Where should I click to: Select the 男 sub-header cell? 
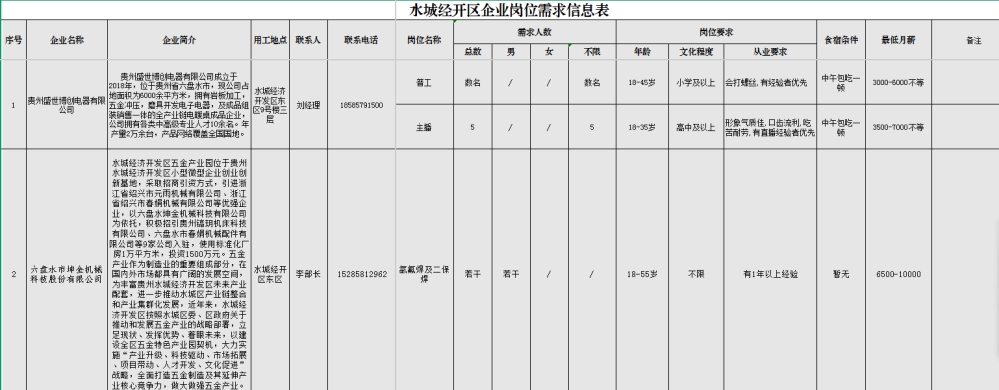point(511,52)
